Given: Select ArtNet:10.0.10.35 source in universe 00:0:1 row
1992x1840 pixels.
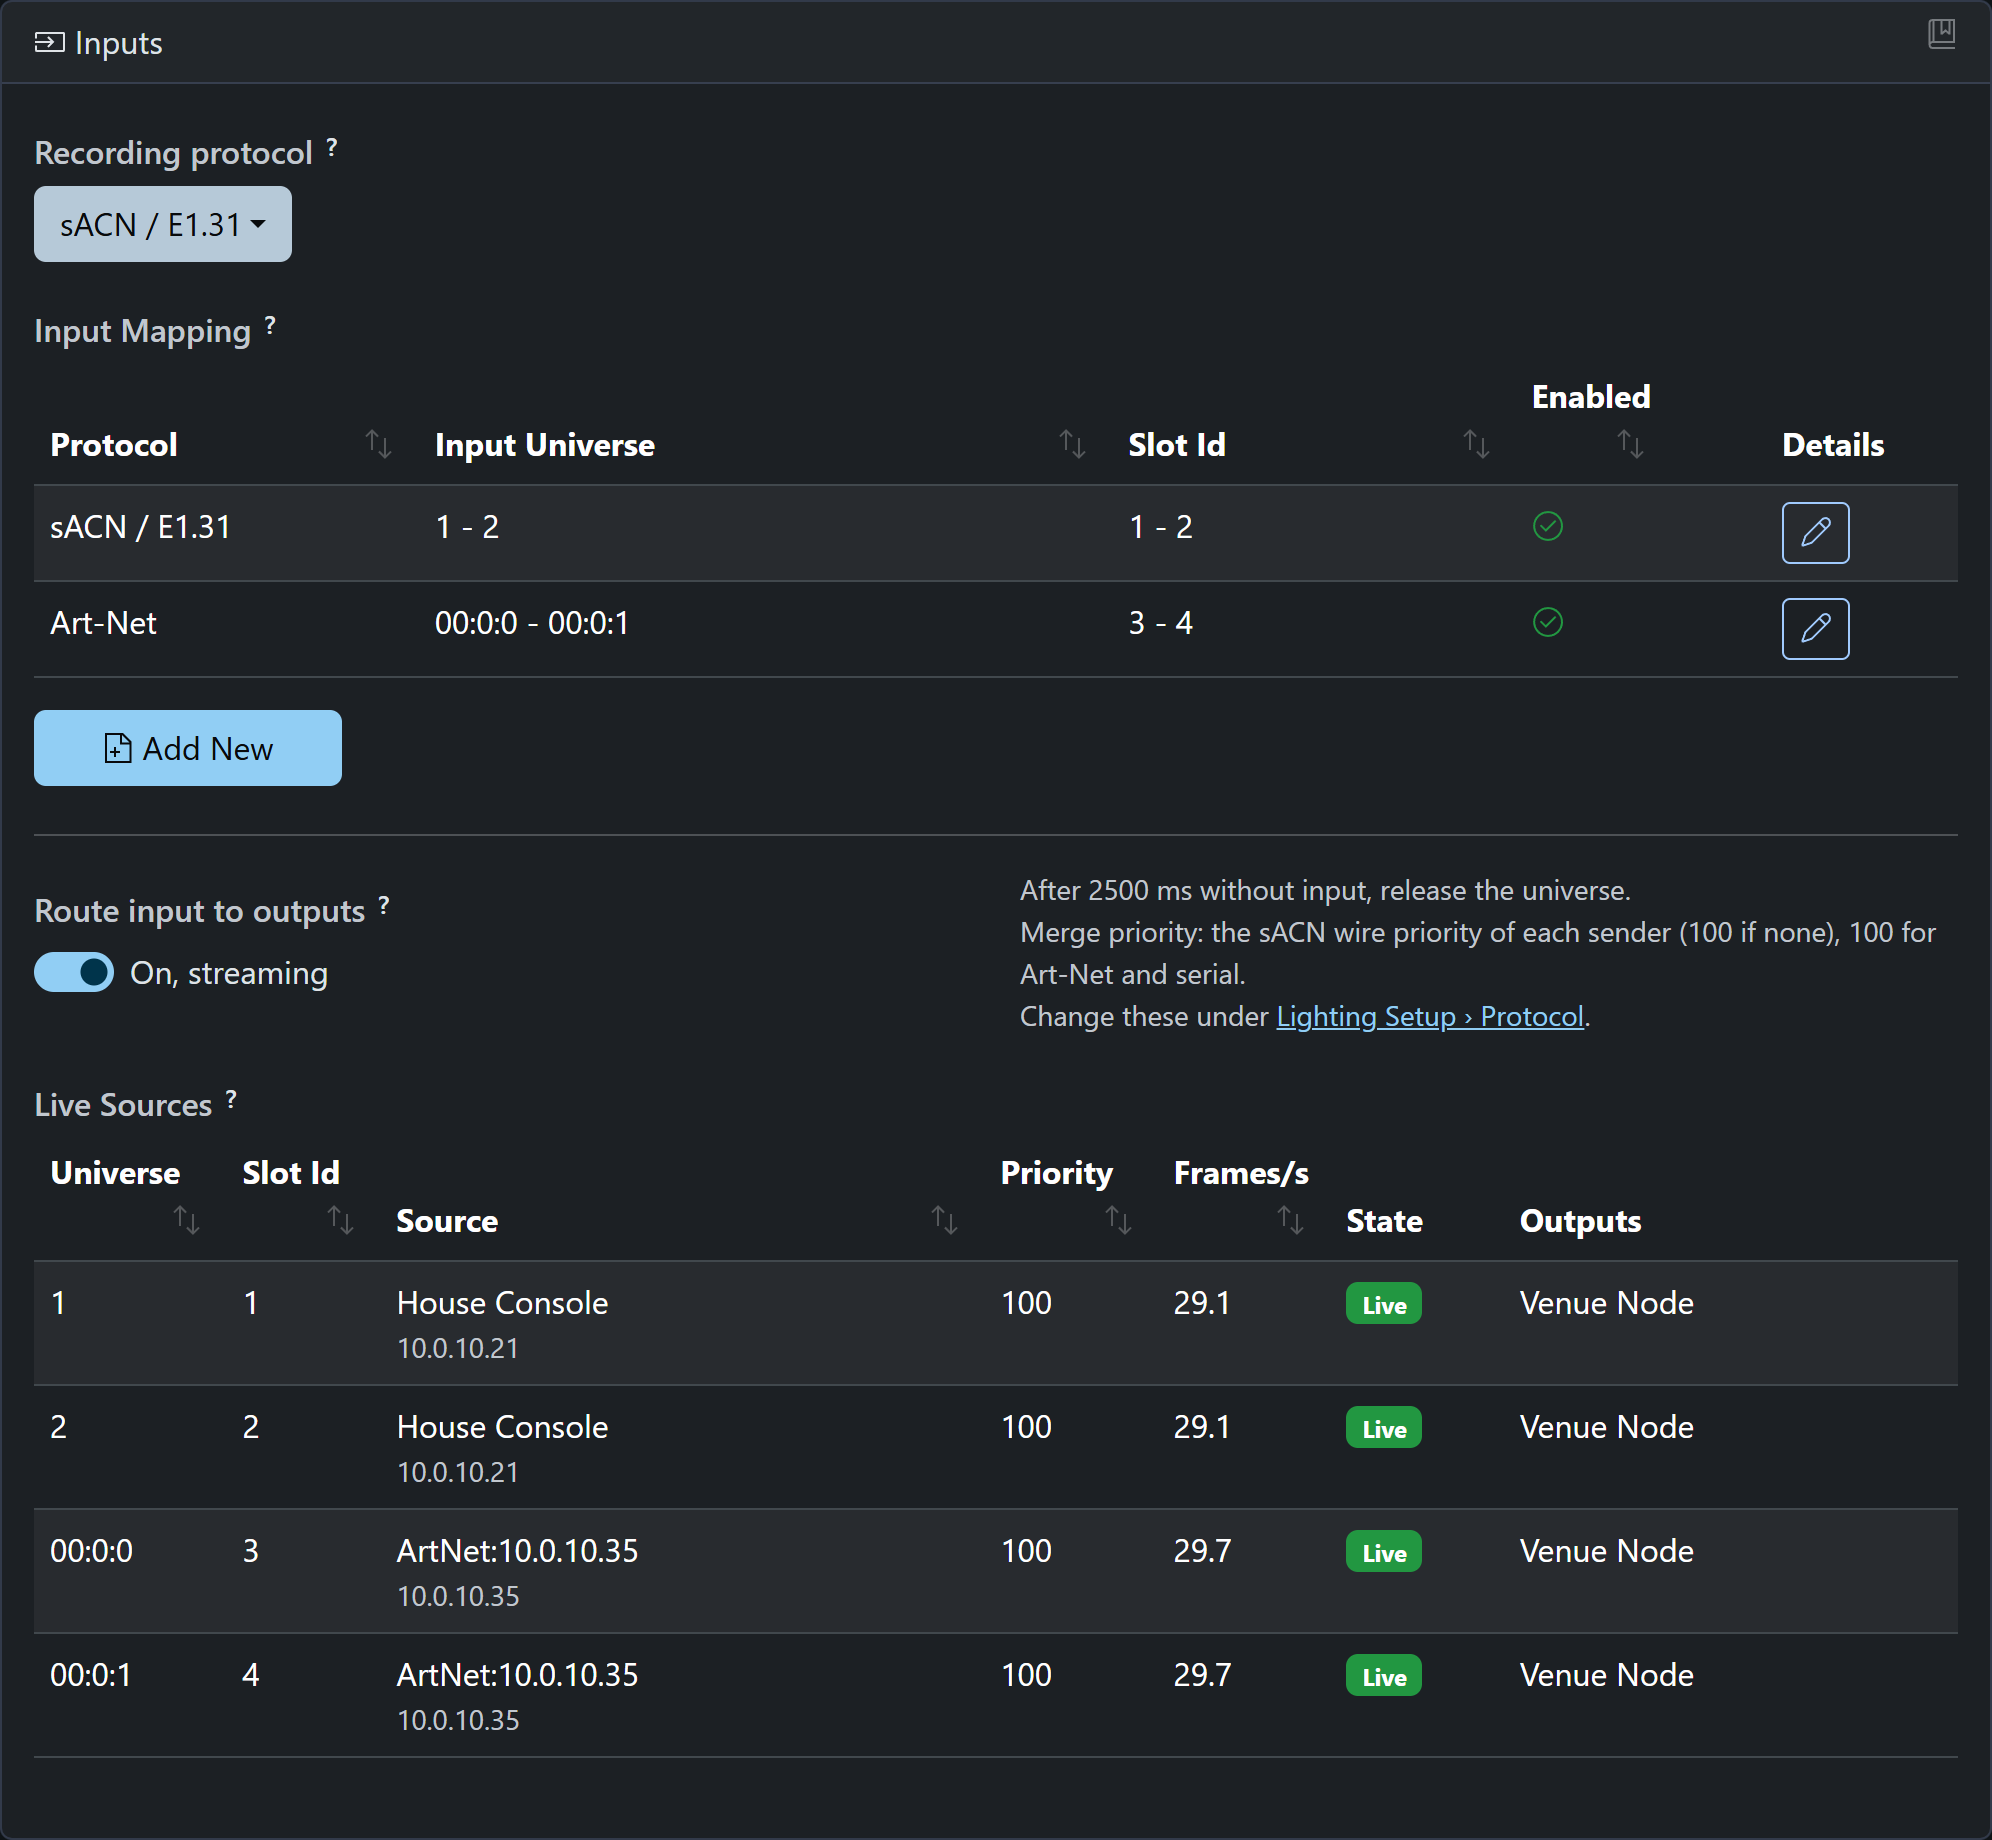Looking at the screenshot, I should tap(517, 1675).
